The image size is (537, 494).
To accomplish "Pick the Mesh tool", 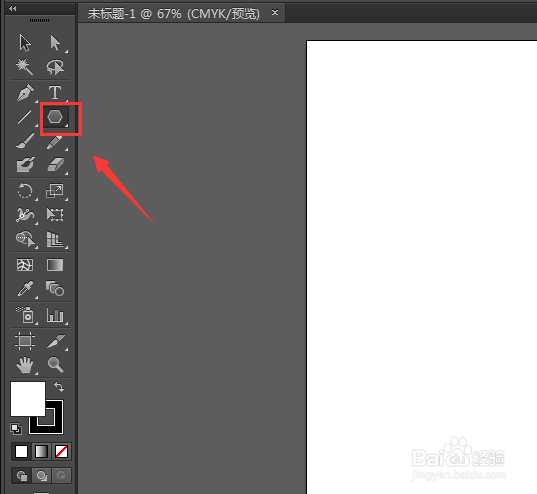I will pos(25,265).
